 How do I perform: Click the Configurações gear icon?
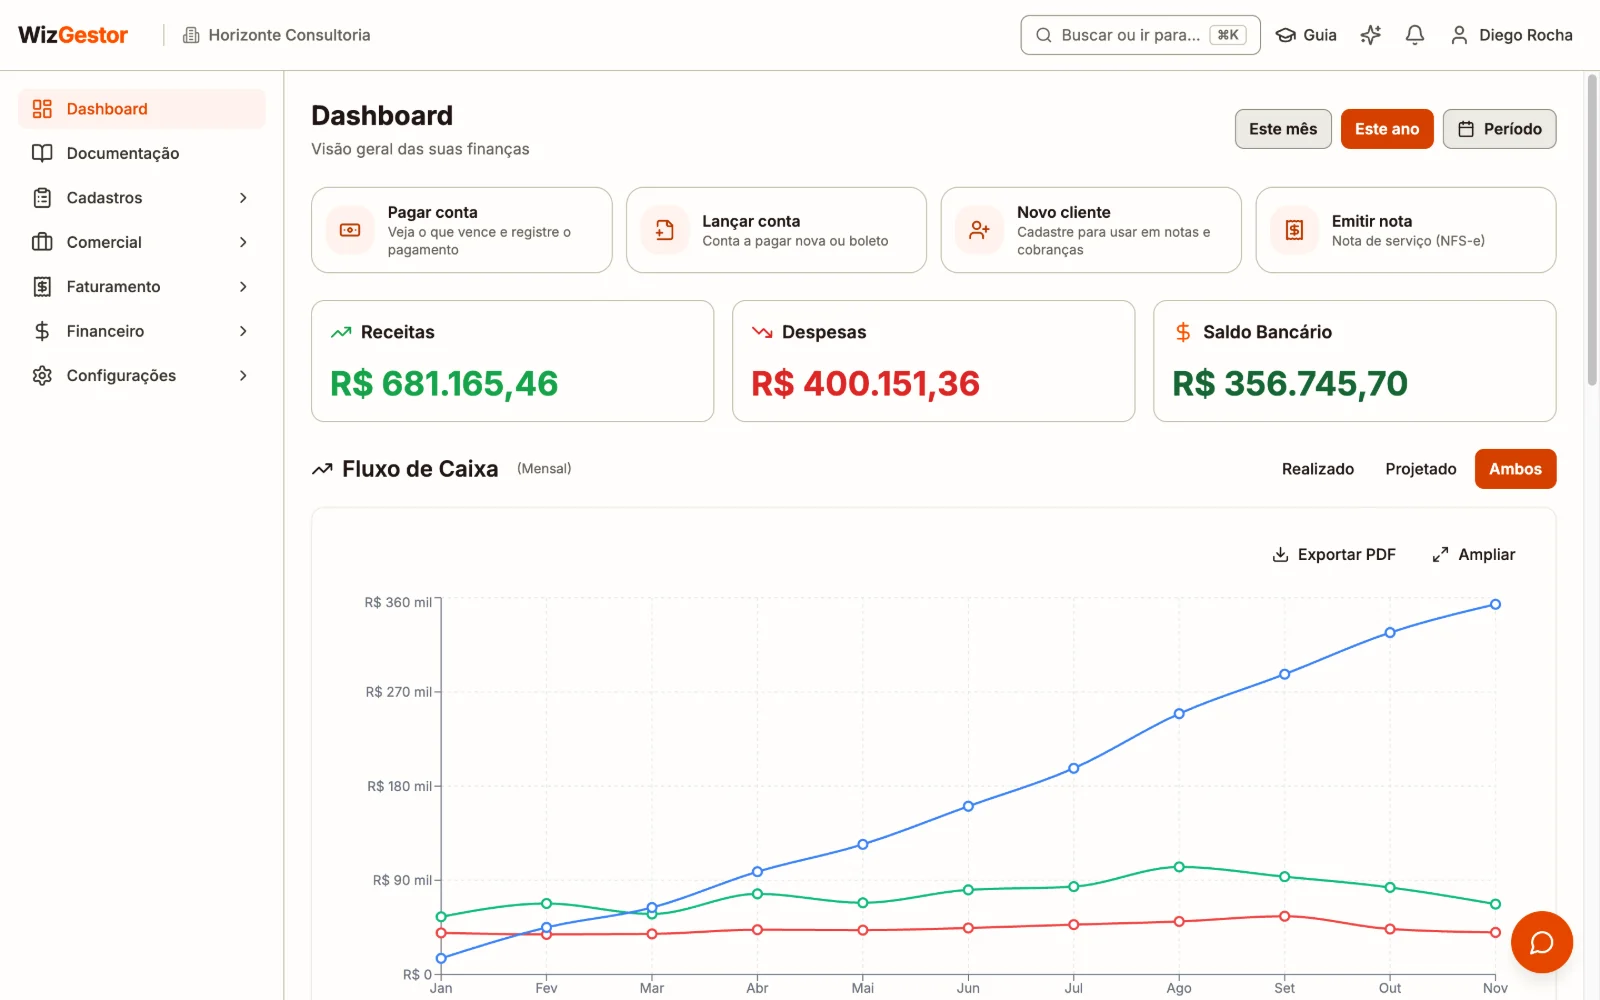tap(42, 376)
